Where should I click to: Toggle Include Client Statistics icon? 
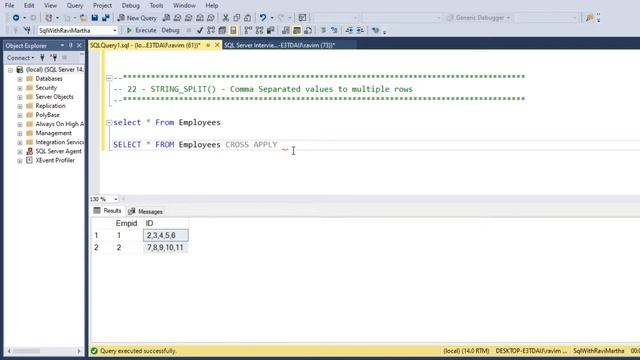pos(270,30)
